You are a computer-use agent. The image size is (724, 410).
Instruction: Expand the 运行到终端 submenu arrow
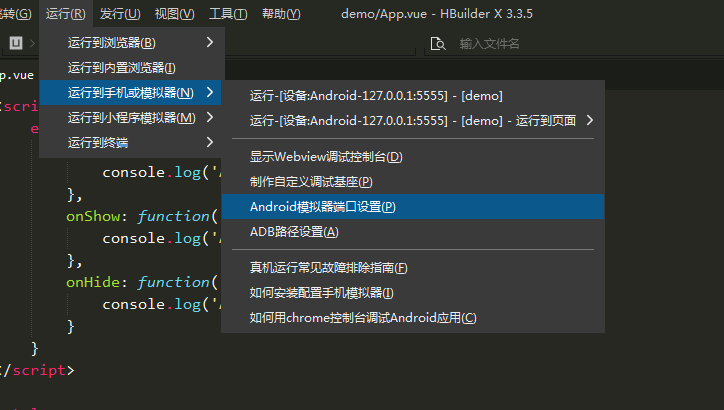(210, 142)
